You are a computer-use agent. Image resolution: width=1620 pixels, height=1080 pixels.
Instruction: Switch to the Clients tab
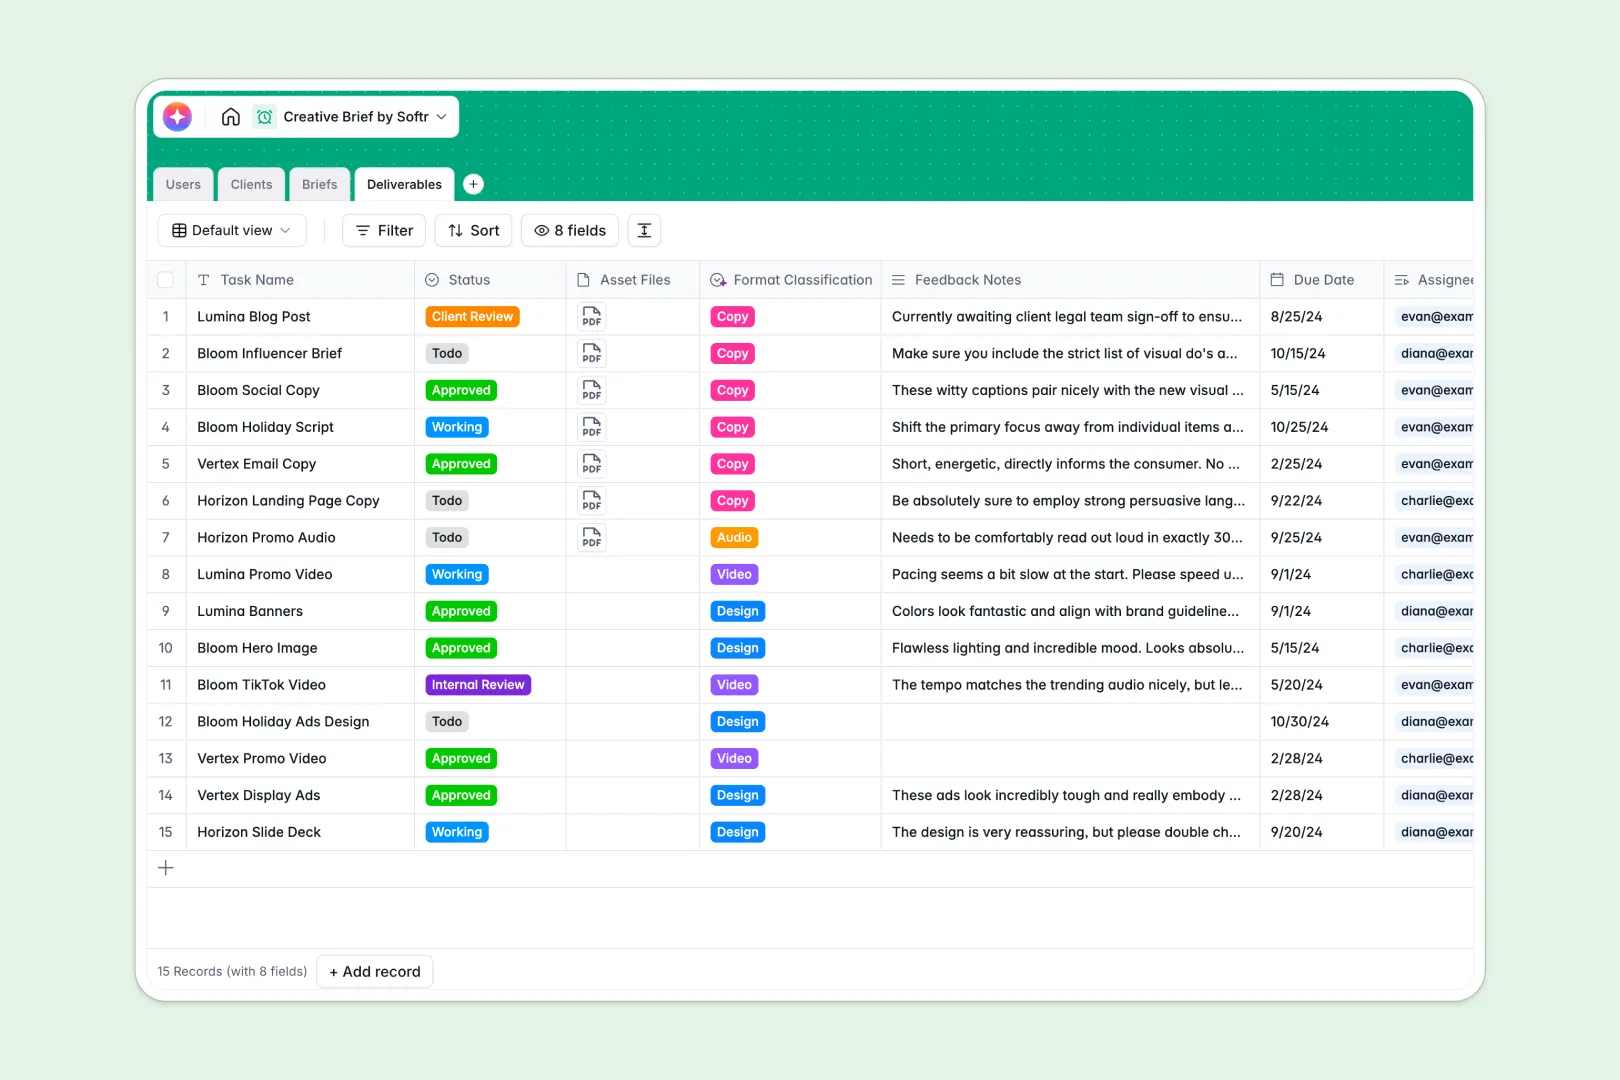tap(251, 184)
